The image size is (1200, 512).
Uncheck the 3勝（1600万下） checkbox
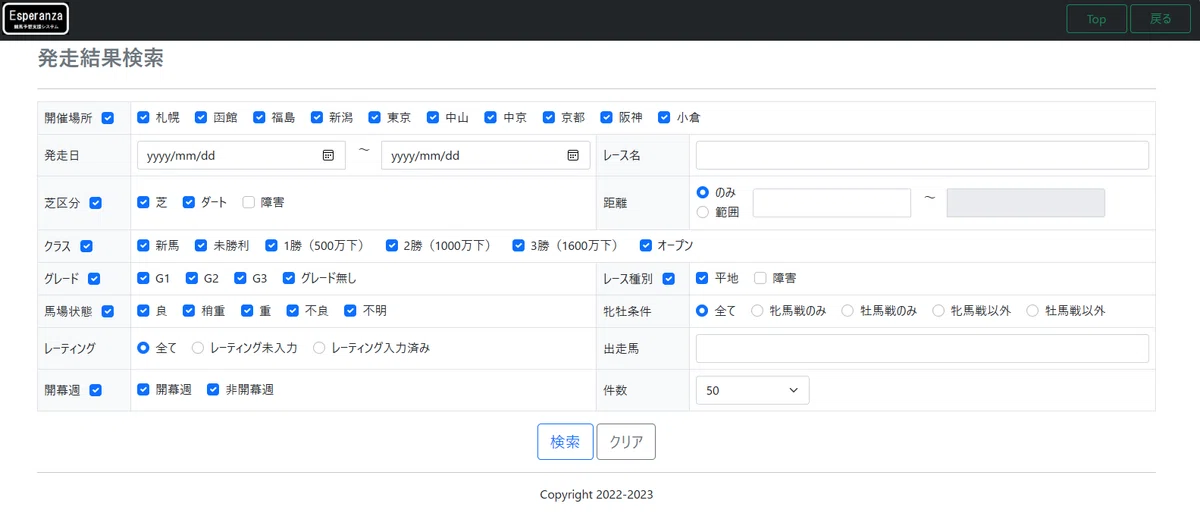(518, 245)
